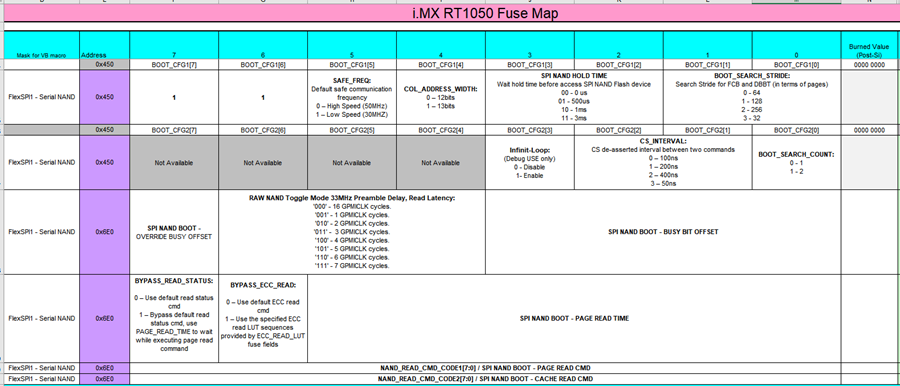Click the BOOT_CFG2[3] cell
The height and width of the screenshot is (386, 900).
[530, 130]
